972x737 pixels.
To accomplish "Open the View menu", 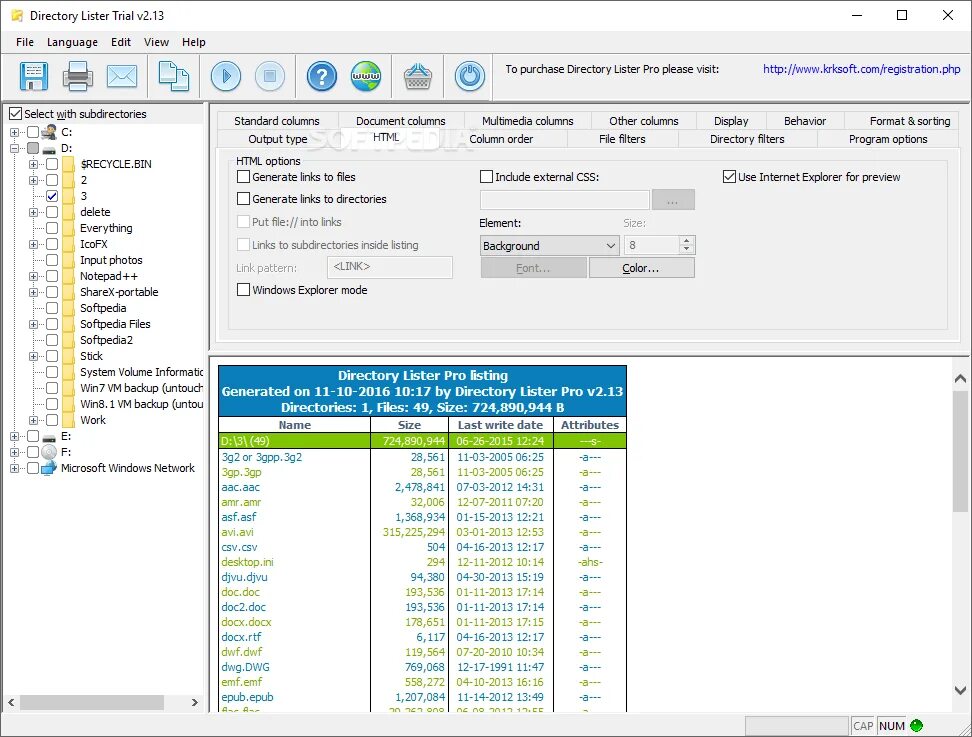I will point(156,42).
